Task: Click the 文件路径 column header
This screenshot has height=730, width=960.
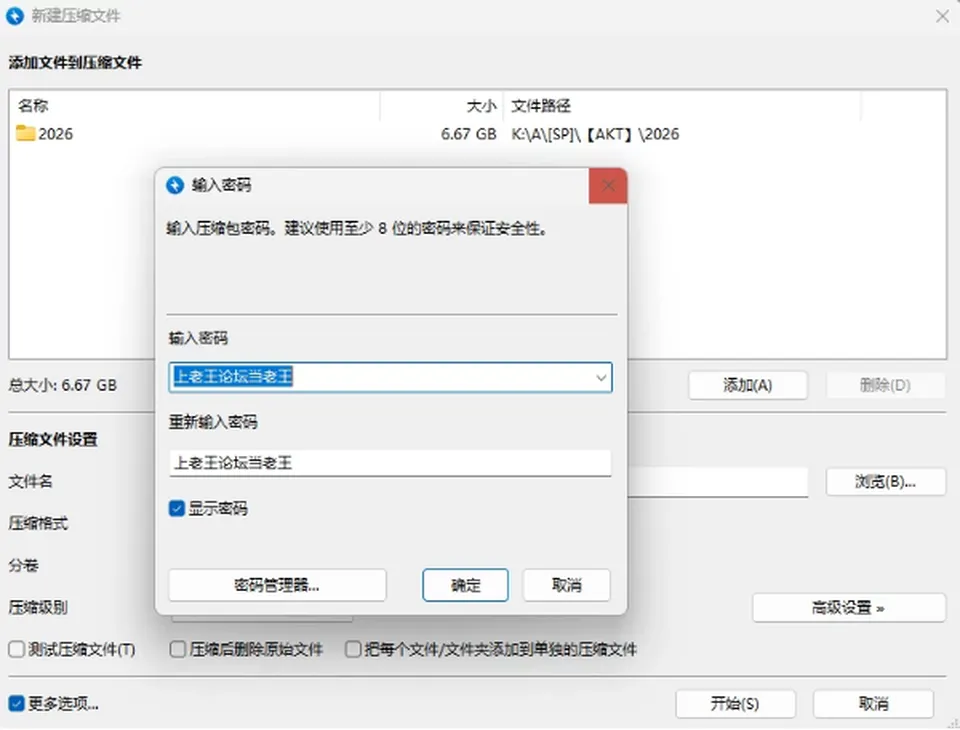Action: [682, 106]
